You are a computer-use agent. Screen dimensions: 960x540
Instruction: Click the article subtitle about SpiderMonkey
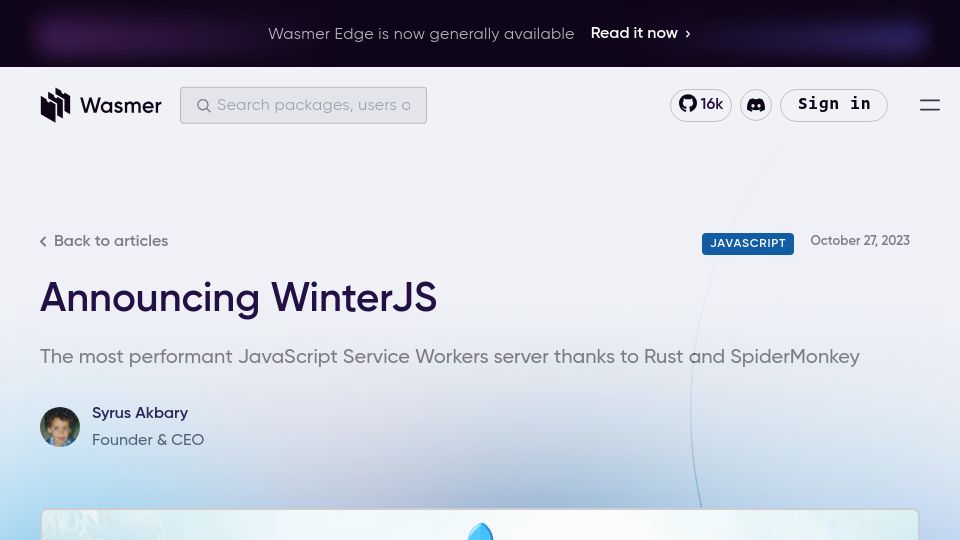449,356
